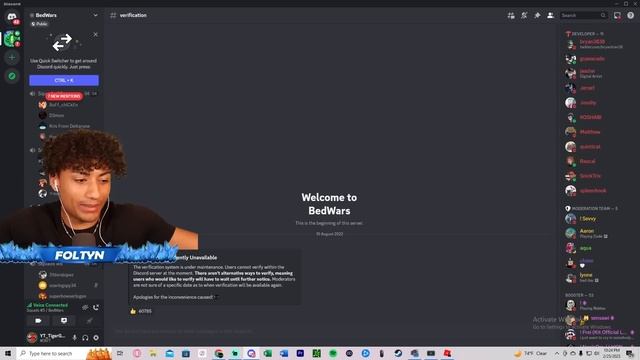Image resolution: width=640 pixels, height=360 pixels.
Task: Open the Inbox icon in header
Action: pos(617,16)
